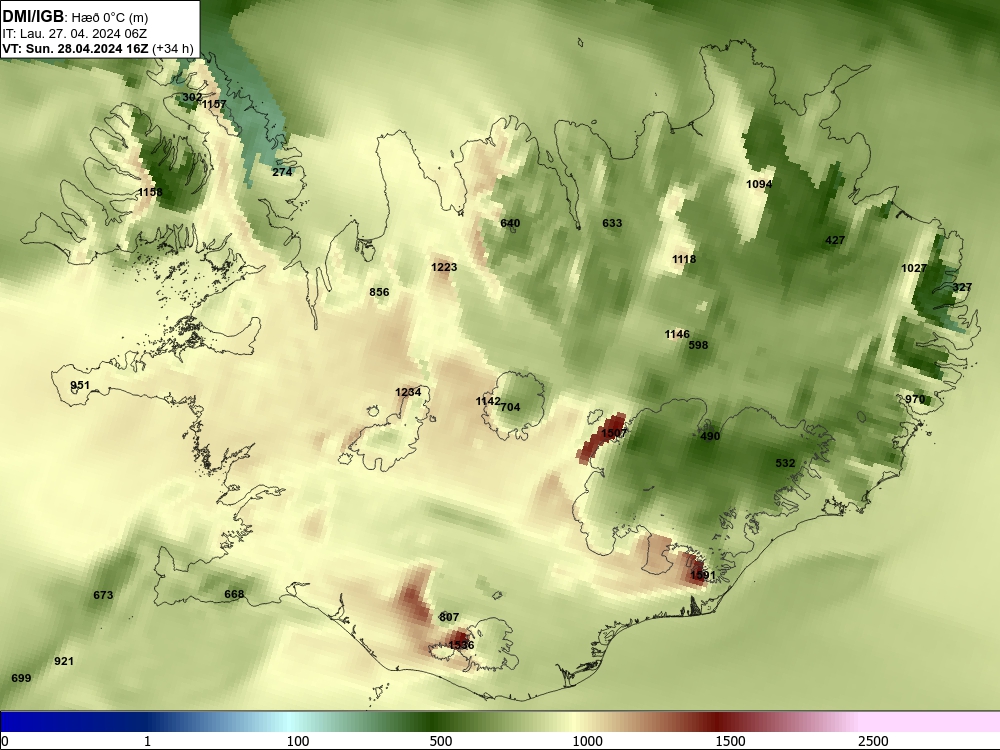Click the 'IT: Lau. 27. 04. 2024 06Z' line
Image resolution: width=1000 pixels, height=750 pixels.
point(73,34)
